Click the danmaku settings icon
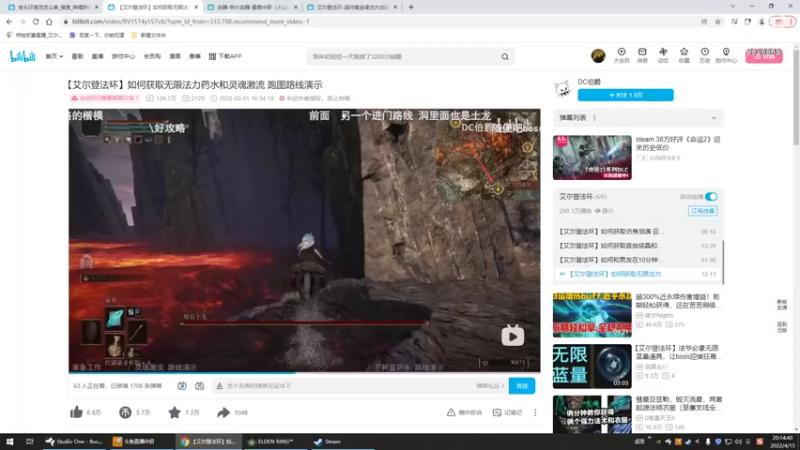This screenshot has width=800, height=450. point(199,386)
